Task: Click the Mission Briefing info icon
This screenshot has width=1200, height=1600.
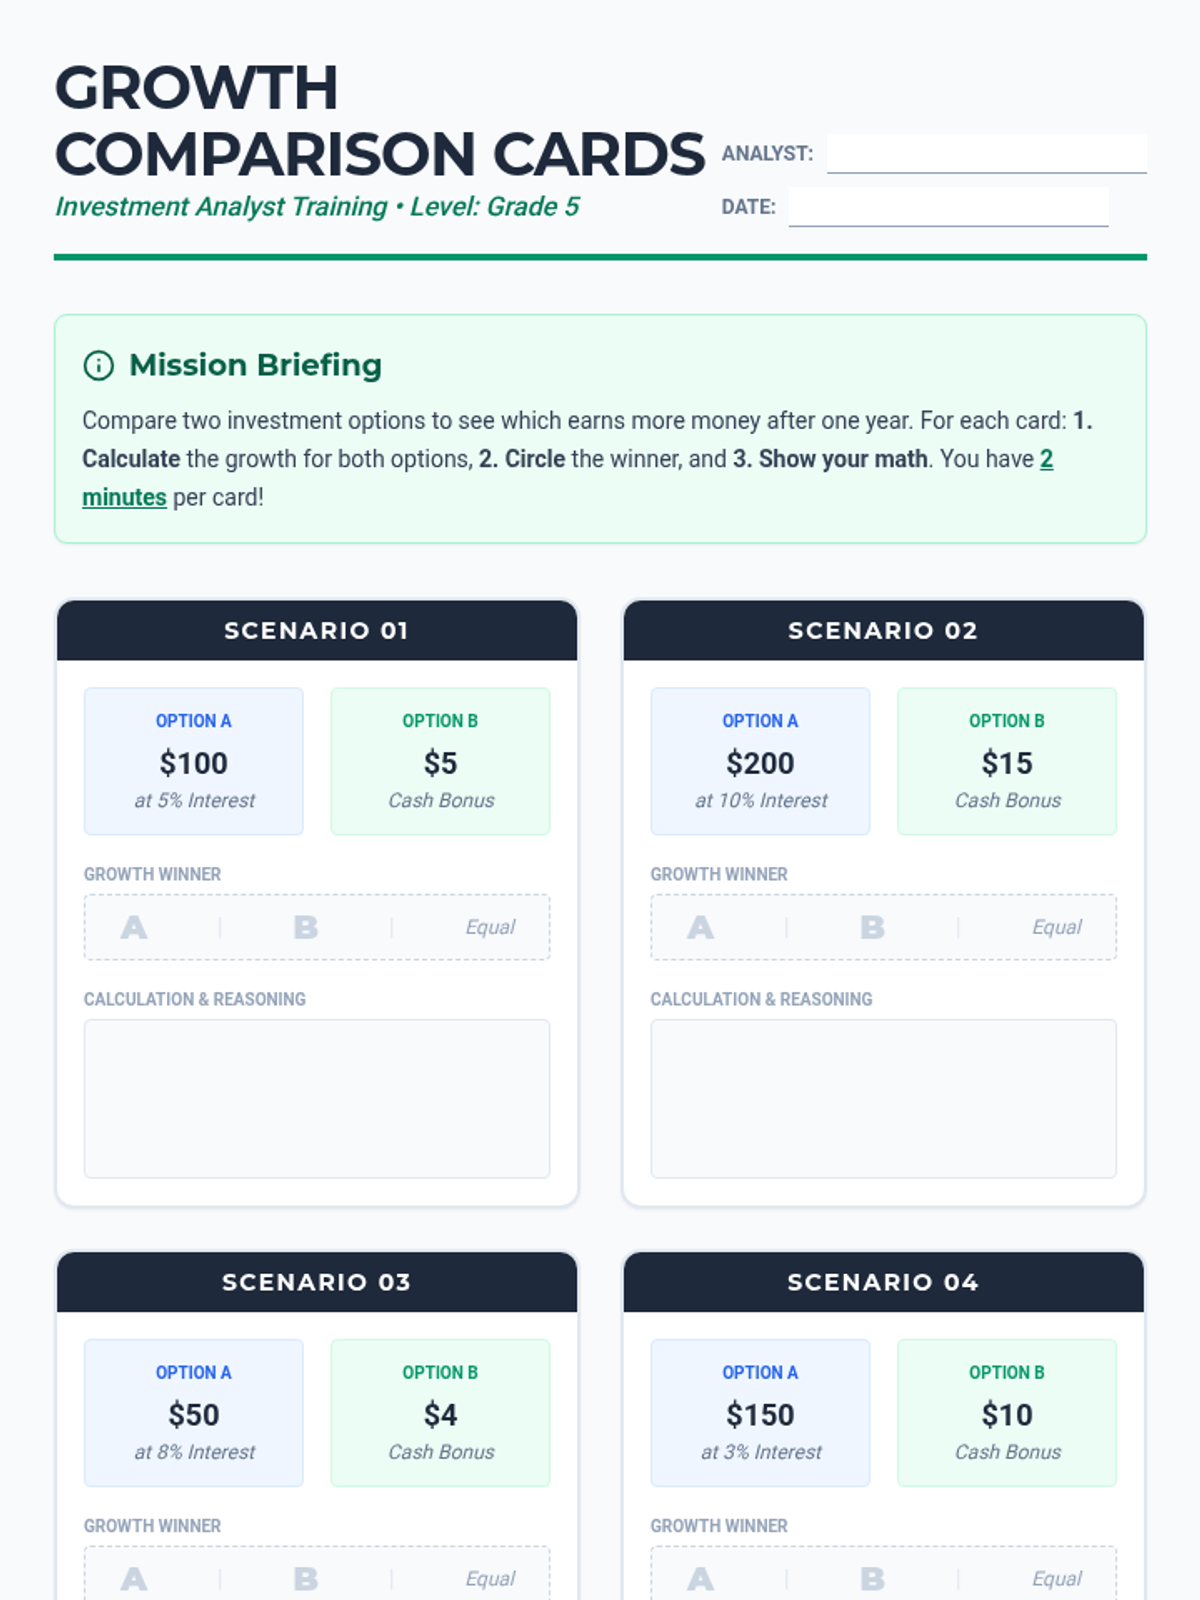Action: click(x=98, y=366)
